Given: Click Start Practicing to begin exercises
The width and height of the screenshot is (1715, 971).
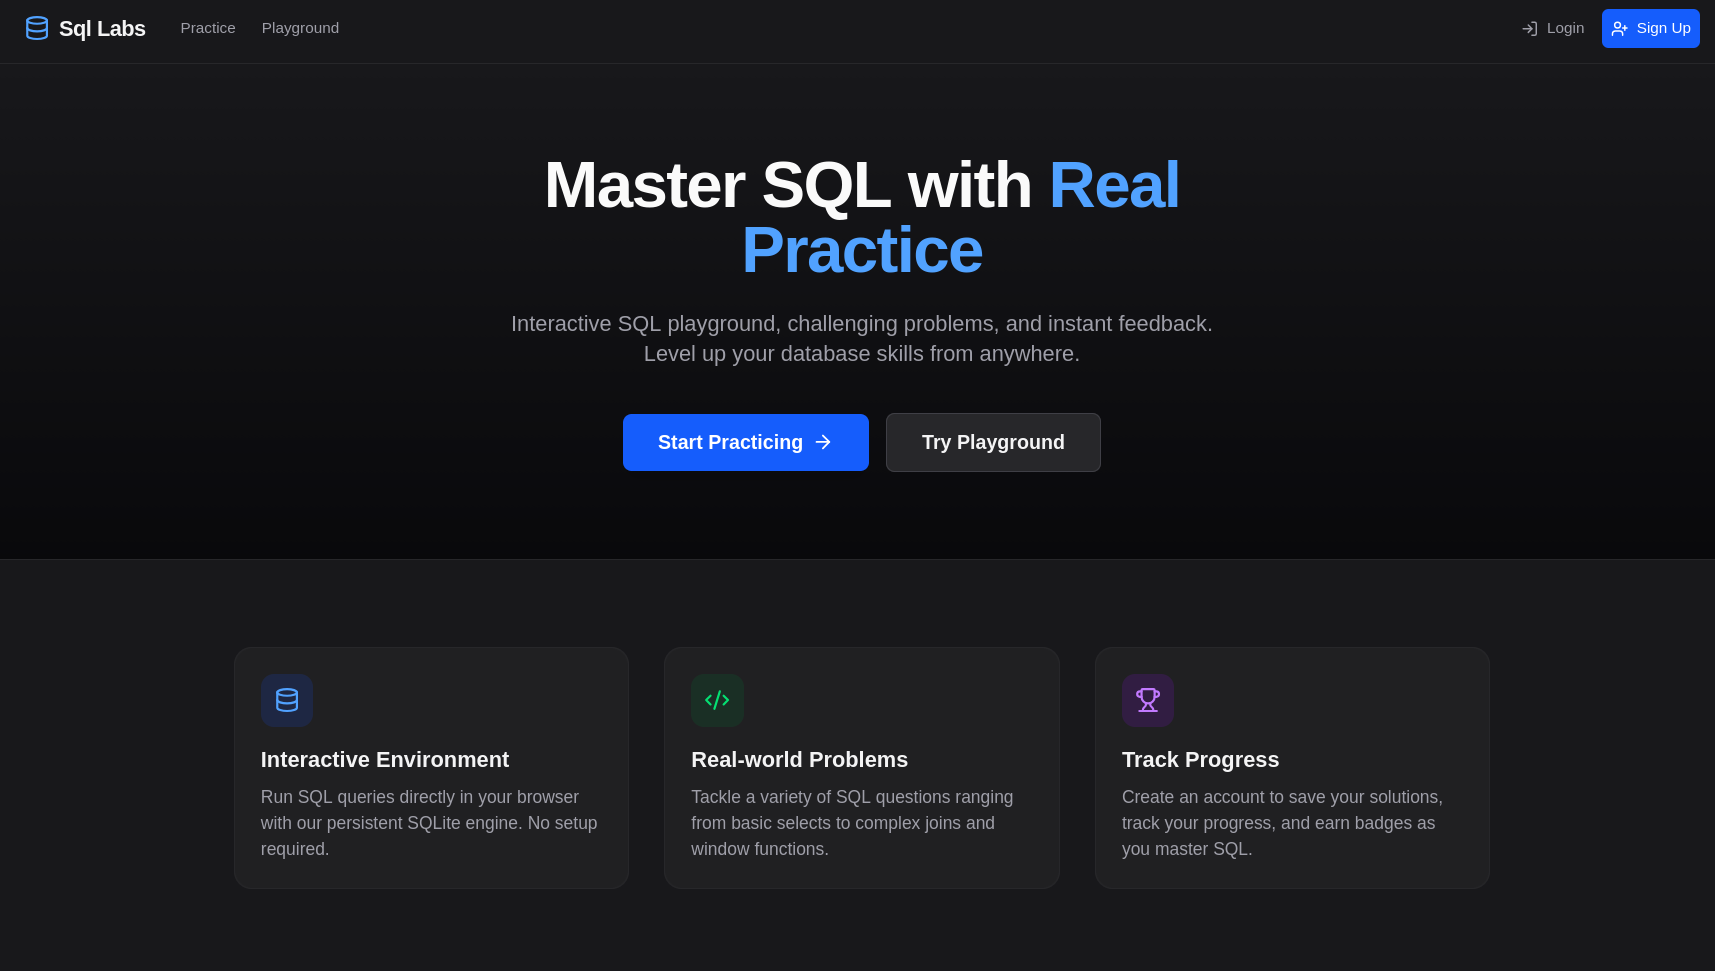Looking at the screenshot, I should point(745,442).
